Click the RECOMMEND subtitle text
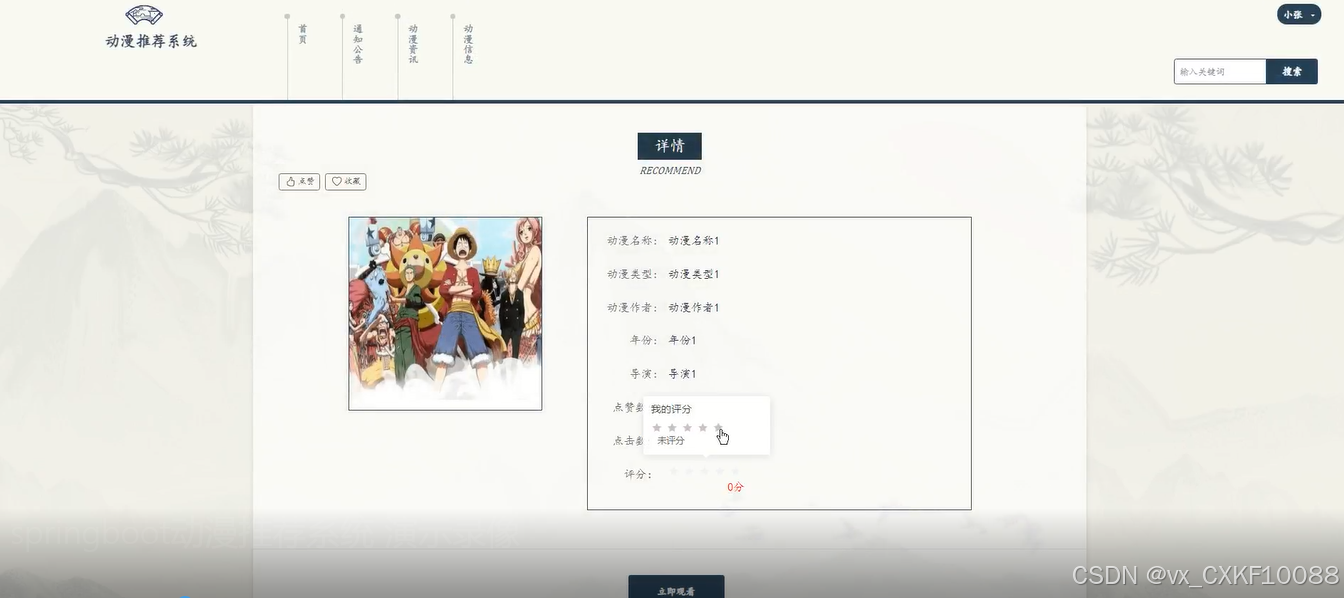 [x=670, y=171]
